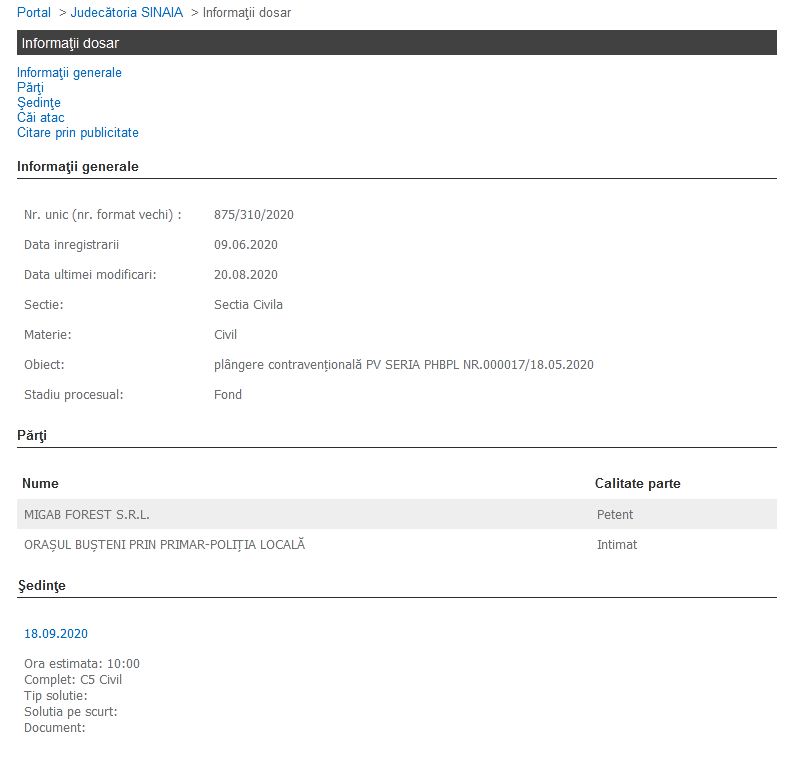The width and height of the screenshot is (805, 767).
Task: Click the Calitate parte column header
Action: click(637, 483)
